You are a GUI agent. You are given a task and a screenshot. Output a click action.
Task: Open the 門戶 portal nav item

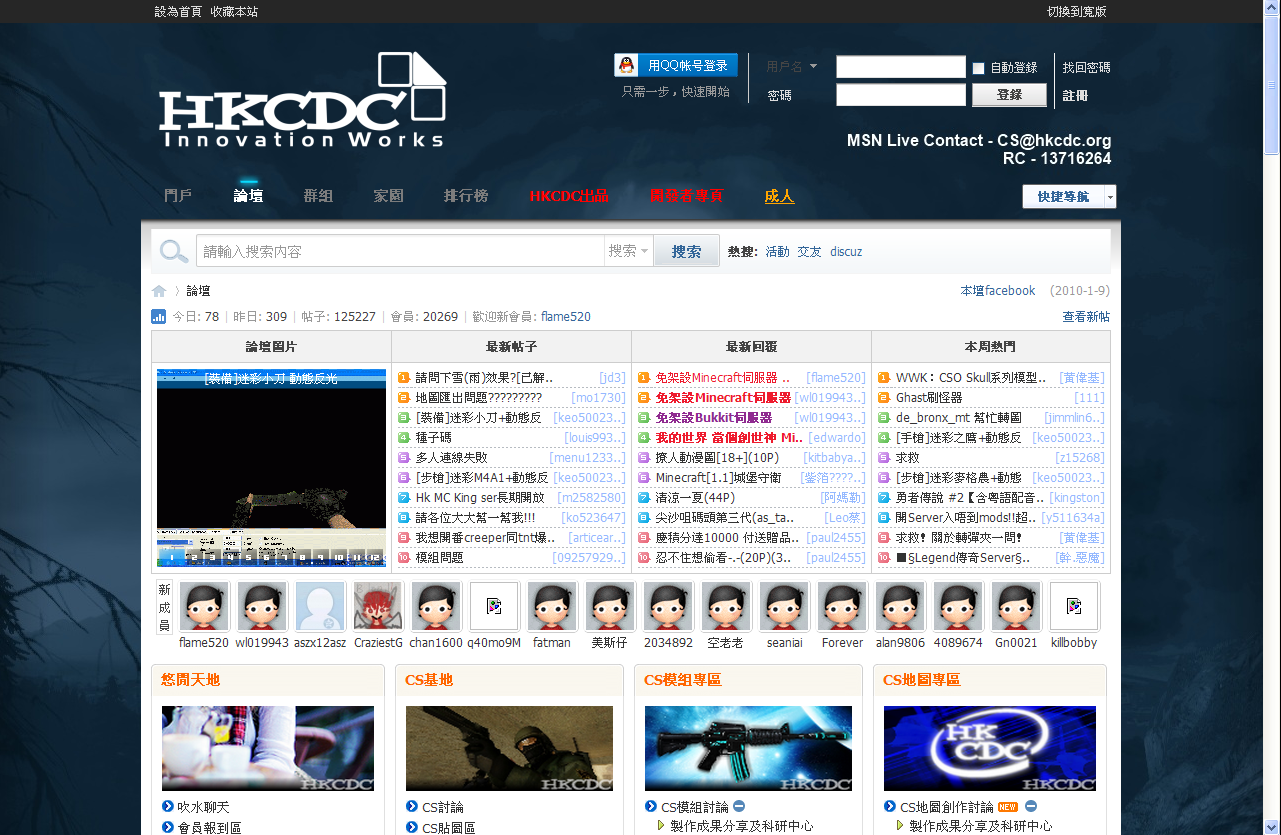(x=178, y=196)
